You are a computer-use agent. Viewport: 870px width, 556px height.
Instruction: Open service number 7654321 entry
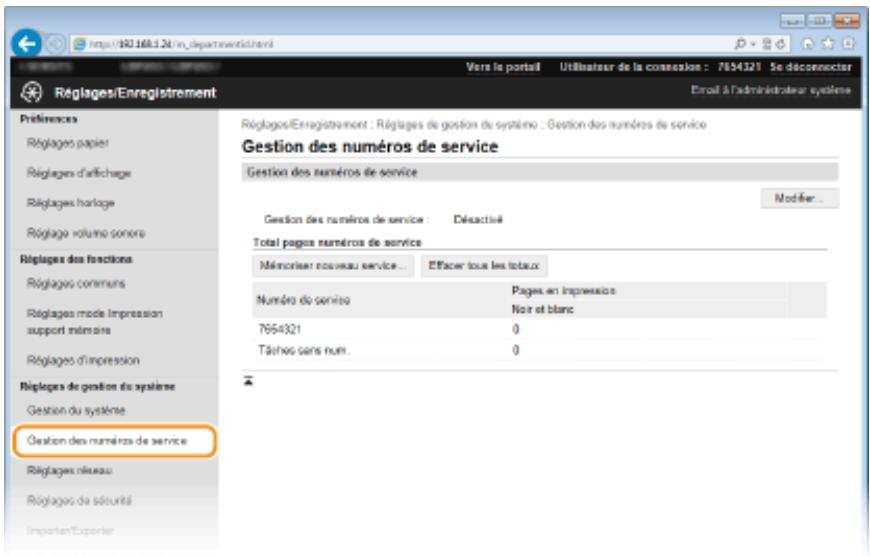(280, 329)
